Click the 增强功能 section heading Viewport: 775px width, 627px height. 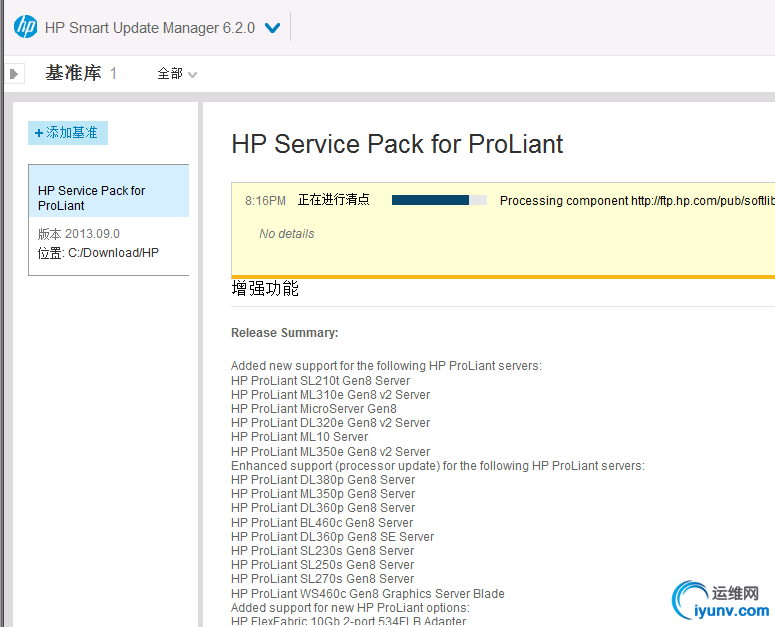(265, 289)
